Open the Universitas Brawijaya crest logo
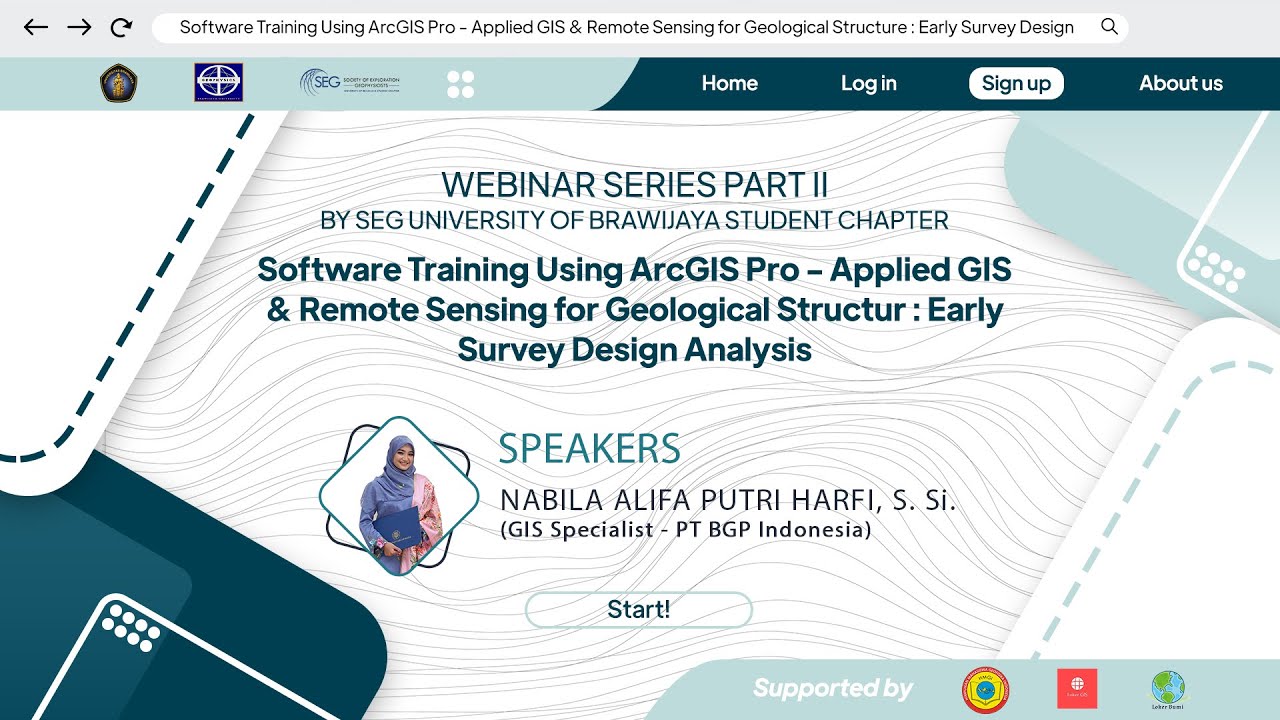This screenshot has width=1280, height=720. coord(119,83)
